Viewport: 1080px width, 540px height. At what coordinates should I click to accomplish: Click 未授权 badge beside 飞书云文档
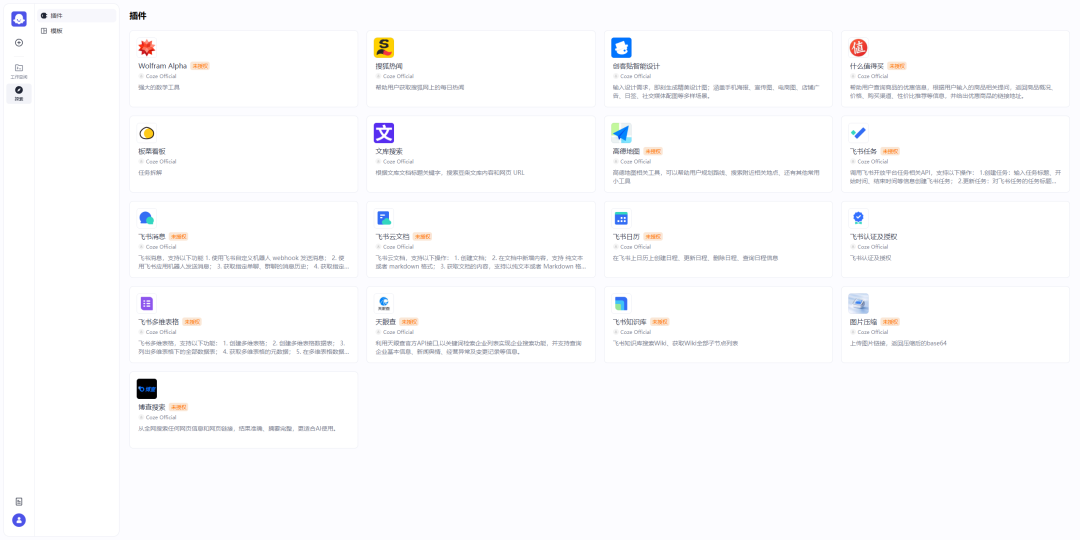pyautogui.click(x=422, y=236)
